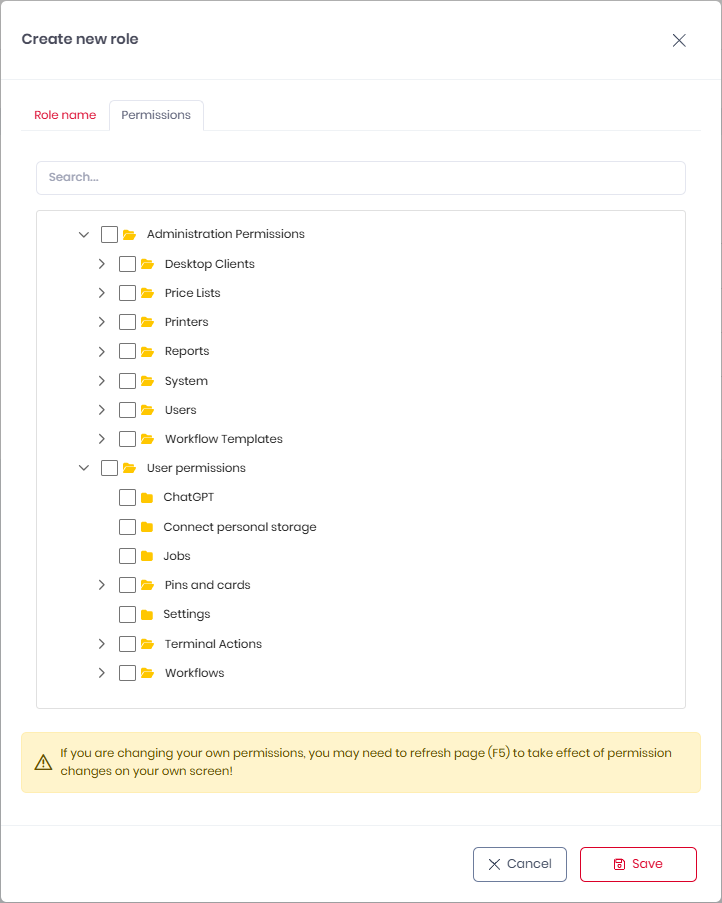Click the permissions Search field
The height and width of the screenshot is (903, 722).
pyautogui.click(x=360, y=177)
